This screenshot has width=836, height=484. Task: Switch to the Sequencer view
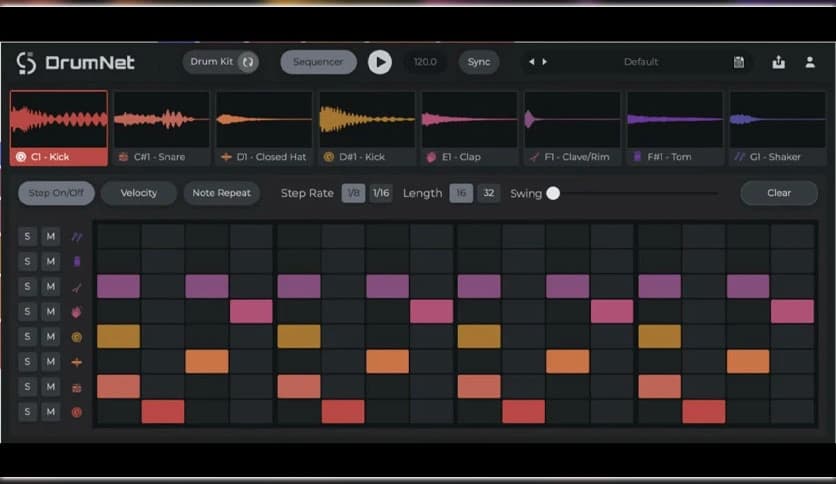point(318,62)
